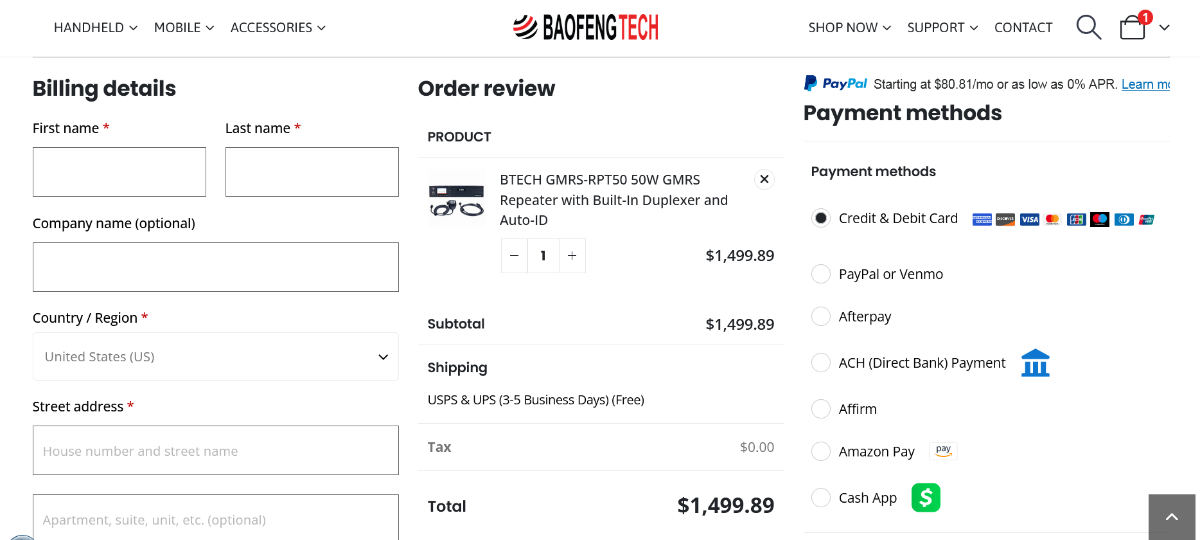This screenshot has height=540, width=1200.
Task: Select PayPal or Venmo payment option
Action: [821, 274]
